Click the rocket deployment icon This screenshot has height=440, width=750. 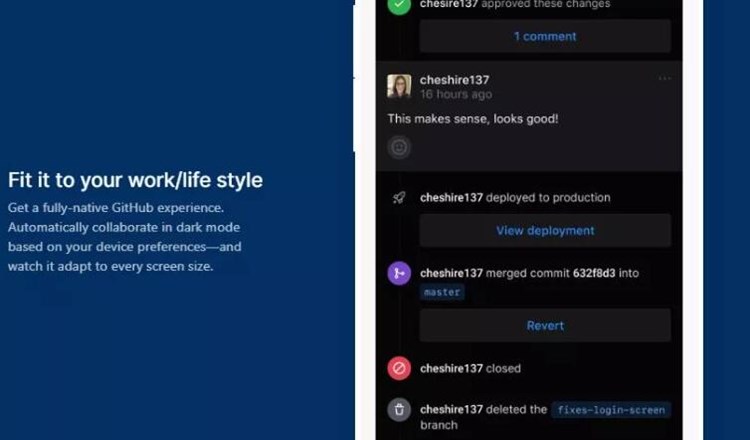(x=399, y=198)
